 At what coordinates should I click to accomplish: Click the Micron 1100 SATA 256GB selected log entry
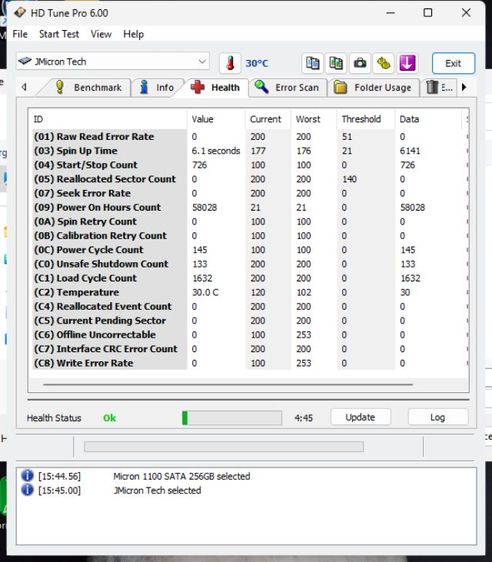point(182,476)
